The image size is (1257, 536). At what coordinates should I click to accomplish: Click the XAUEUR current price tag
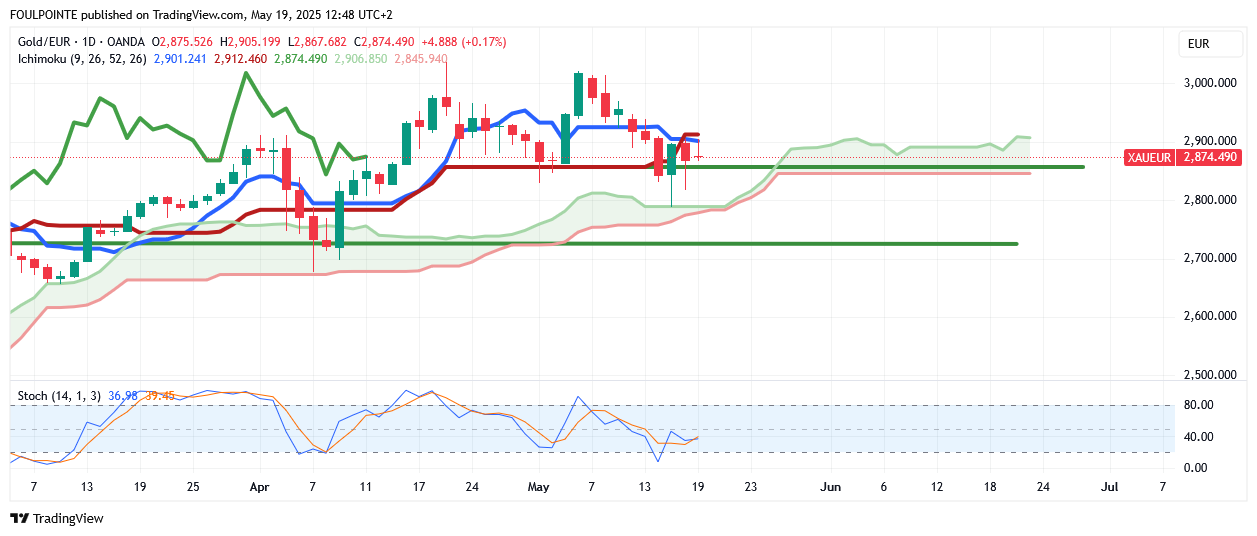[x=1183, y=158]
